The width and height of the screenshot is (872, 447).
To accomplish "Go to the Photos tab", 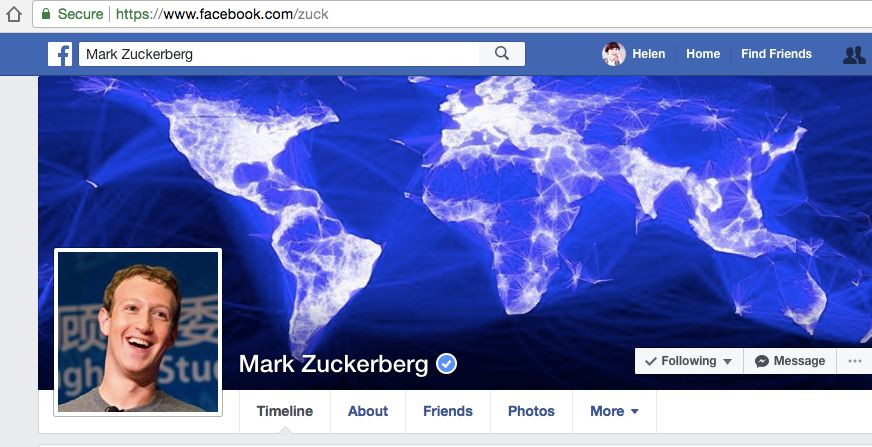I will tap(531, 411).
